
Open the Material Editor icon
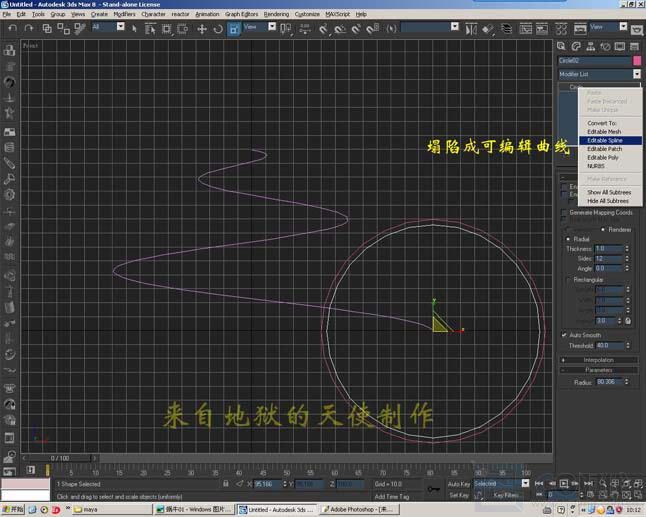pyautogui.click(x=561, y=29)
